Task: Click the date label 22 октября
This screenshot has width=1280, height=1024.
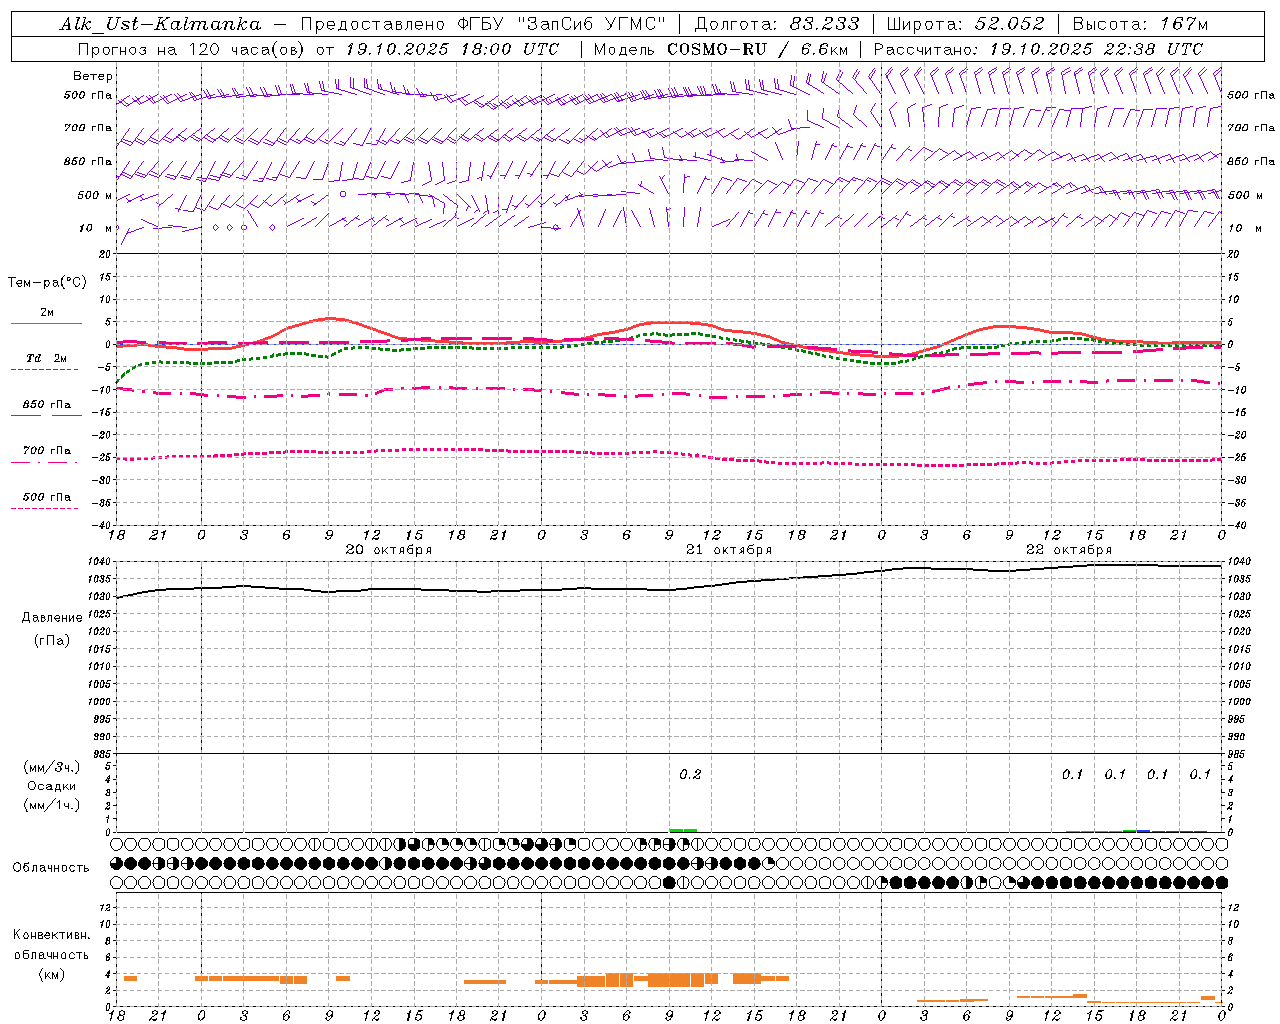Action: (1069, 550)
